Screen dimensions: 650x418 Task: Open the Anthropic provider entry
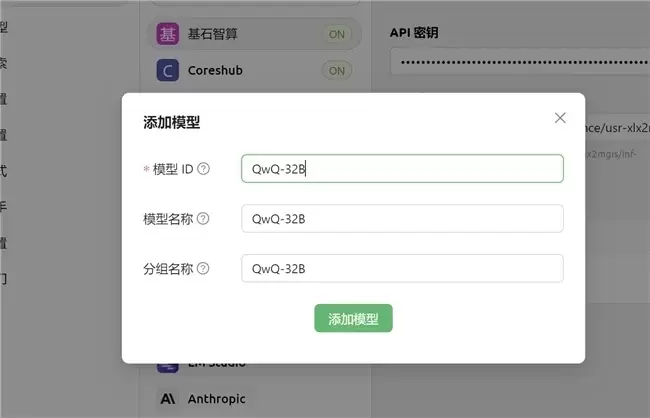216,398
